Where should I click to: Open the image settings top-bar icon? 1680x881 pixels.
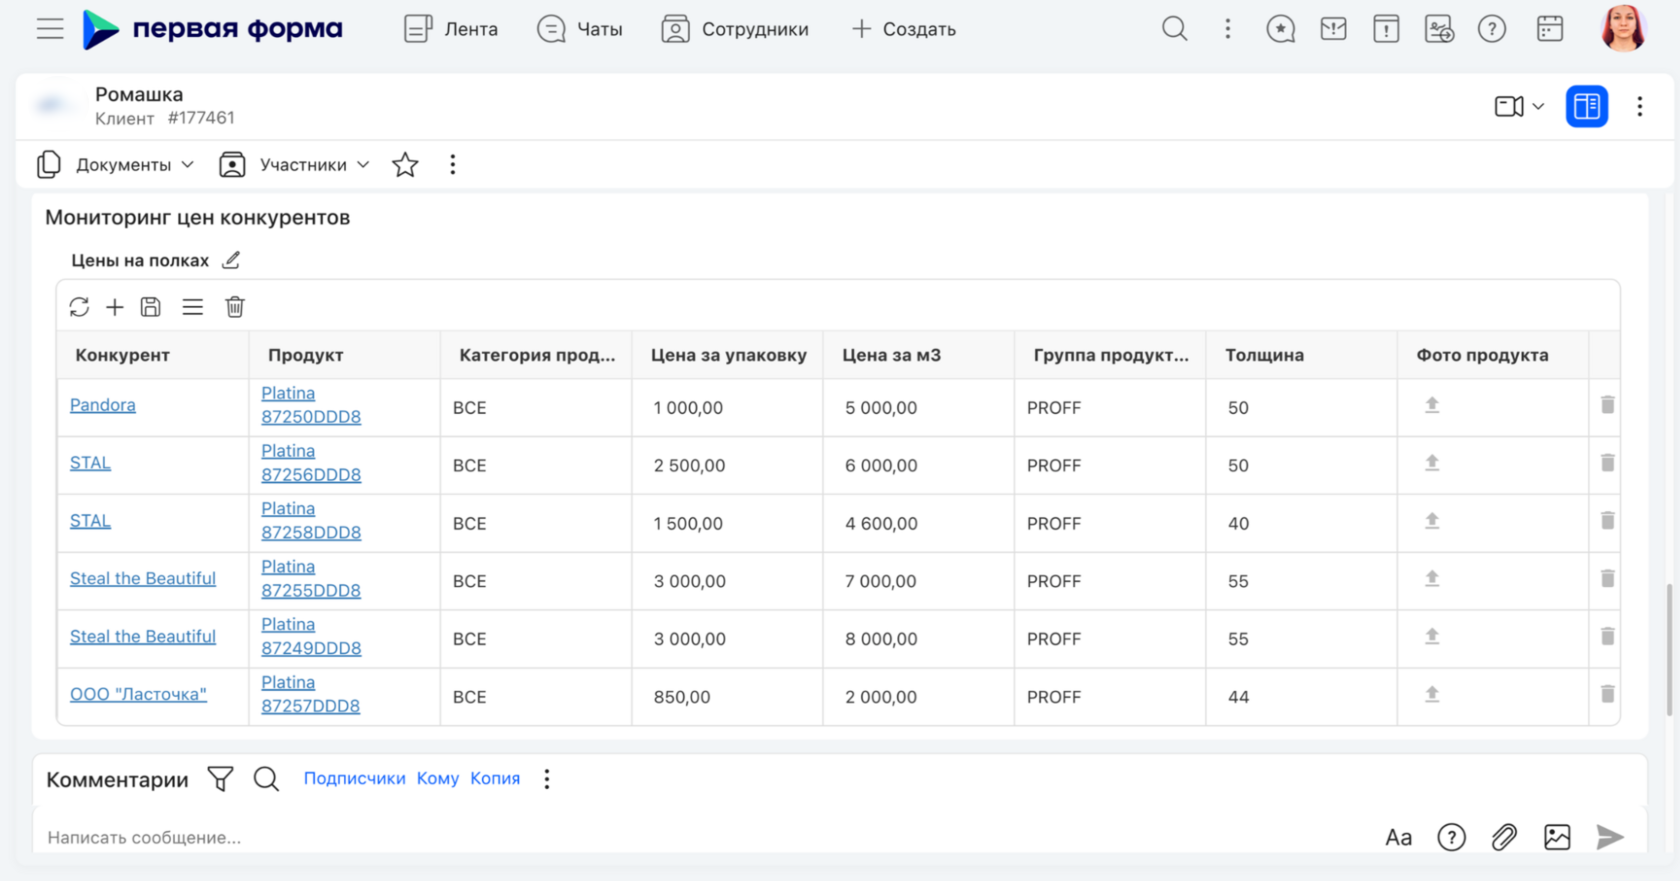point(1439,29)
